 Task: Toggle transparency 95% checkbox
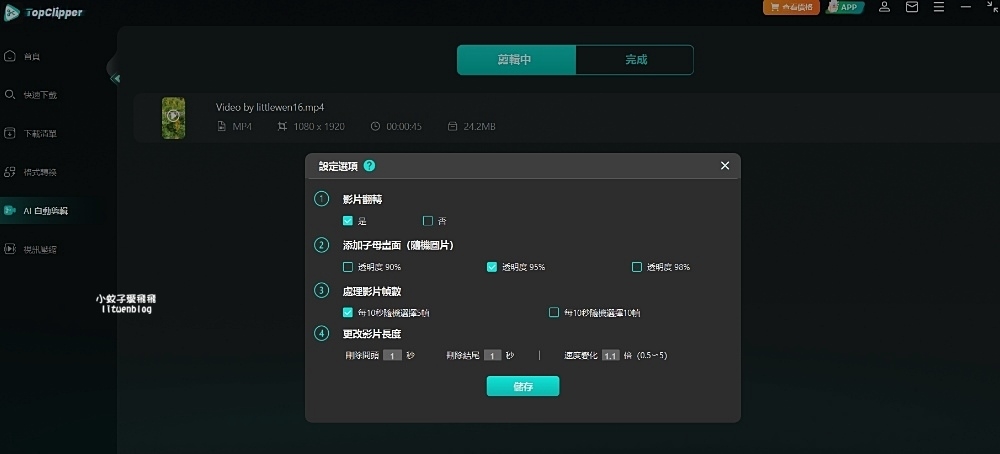coord(492,267)
